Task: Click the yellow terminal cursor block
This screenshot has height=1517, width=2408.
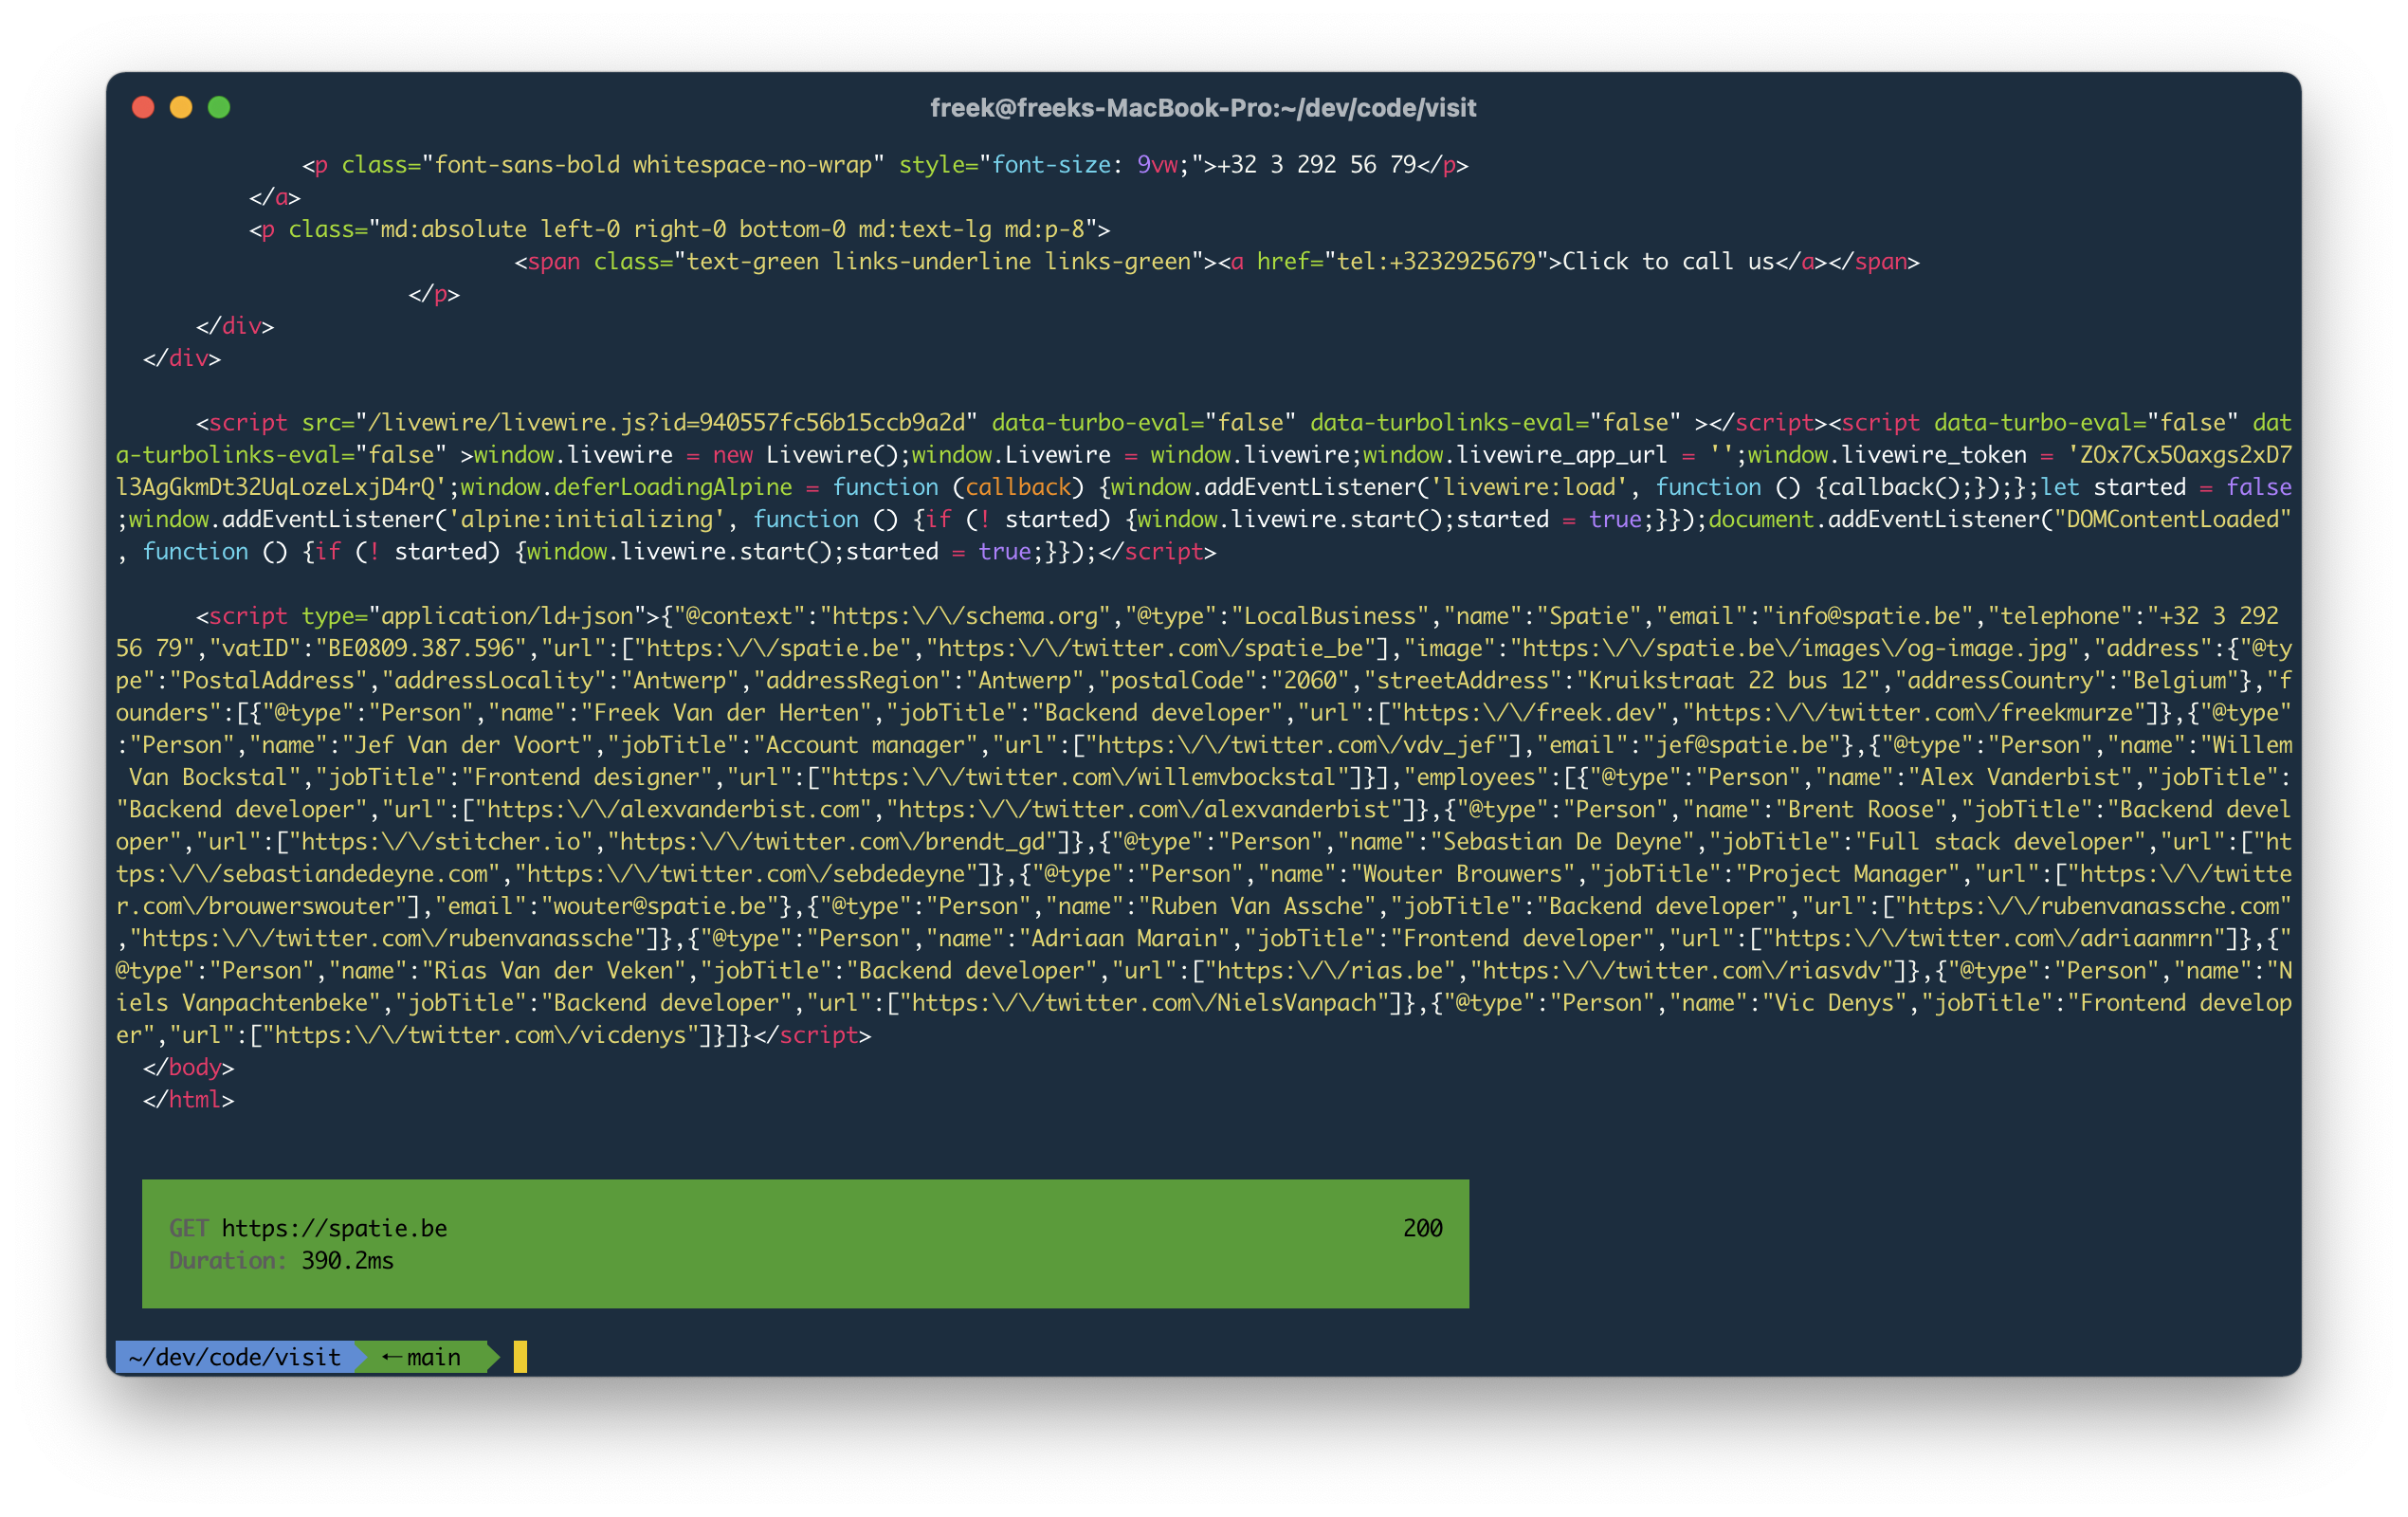Action: tap(520, 1357)
